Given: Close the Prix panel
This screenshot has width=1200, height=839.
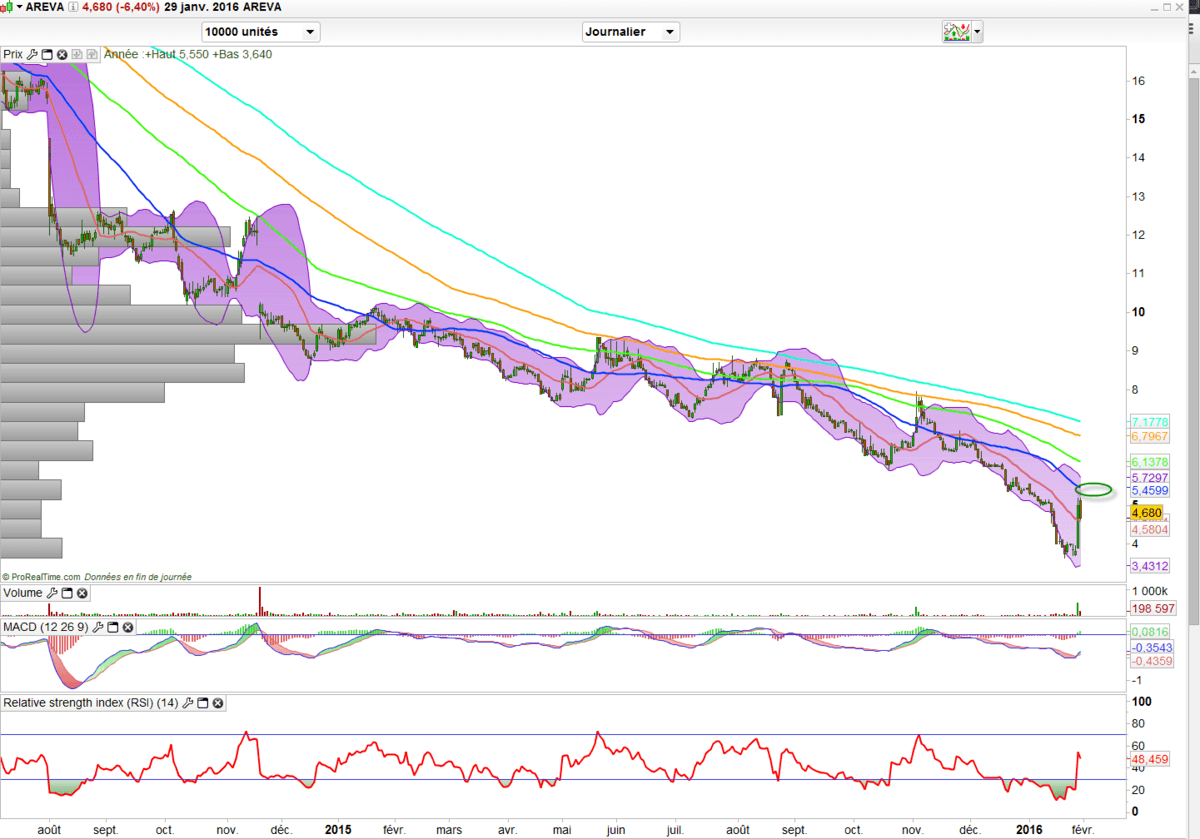Looking at the screenshot, I should click(62, 54).
